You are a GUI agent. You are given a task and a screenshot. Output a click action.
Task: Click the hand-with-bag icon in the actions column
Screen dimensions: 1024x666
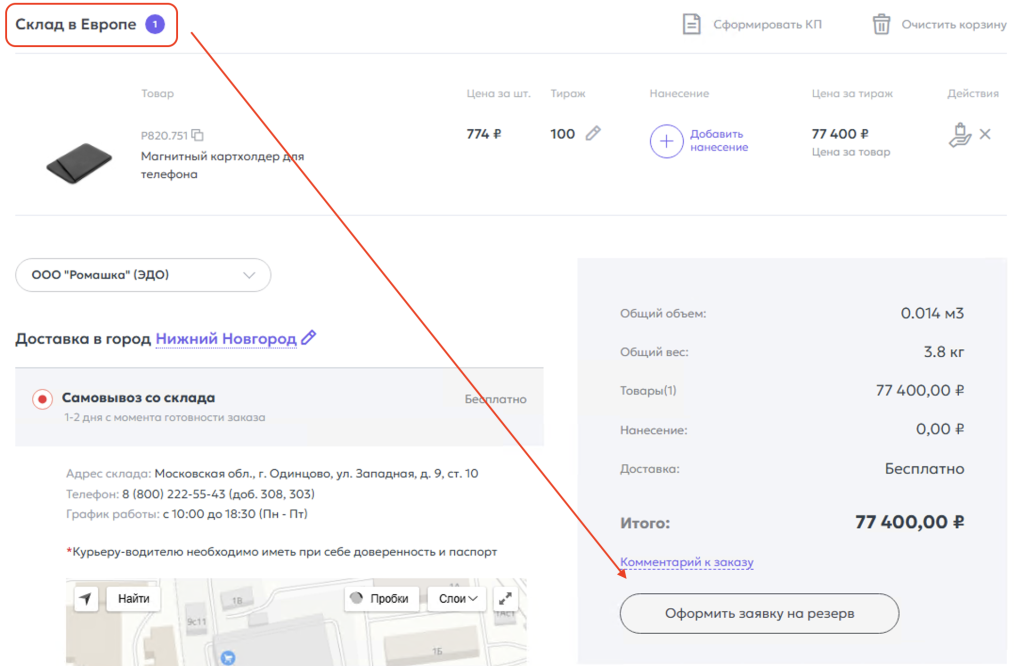click(x=959, y=135)
